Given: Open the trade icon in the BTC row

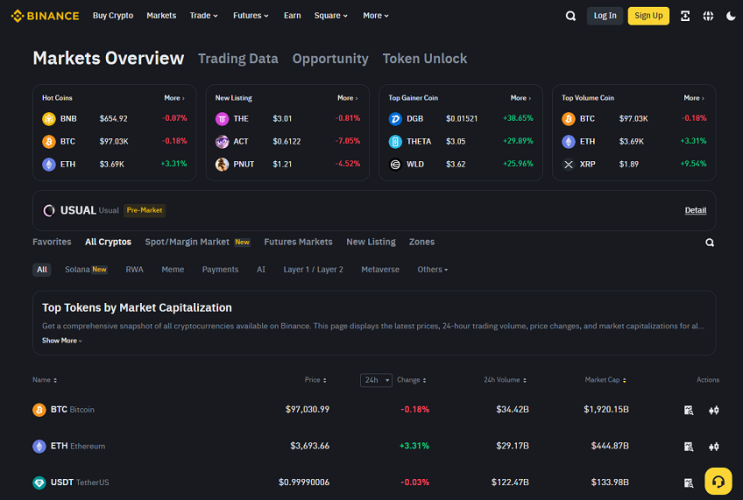Looking at the screenshot, I should [714, 410].
